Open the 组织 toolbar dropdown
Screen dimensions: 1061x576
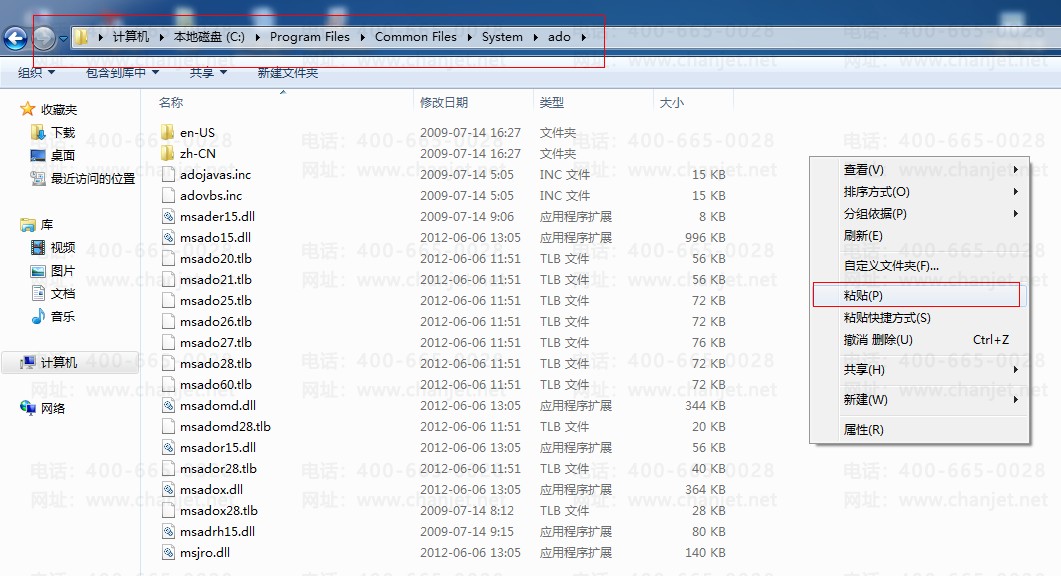[36, 72]
